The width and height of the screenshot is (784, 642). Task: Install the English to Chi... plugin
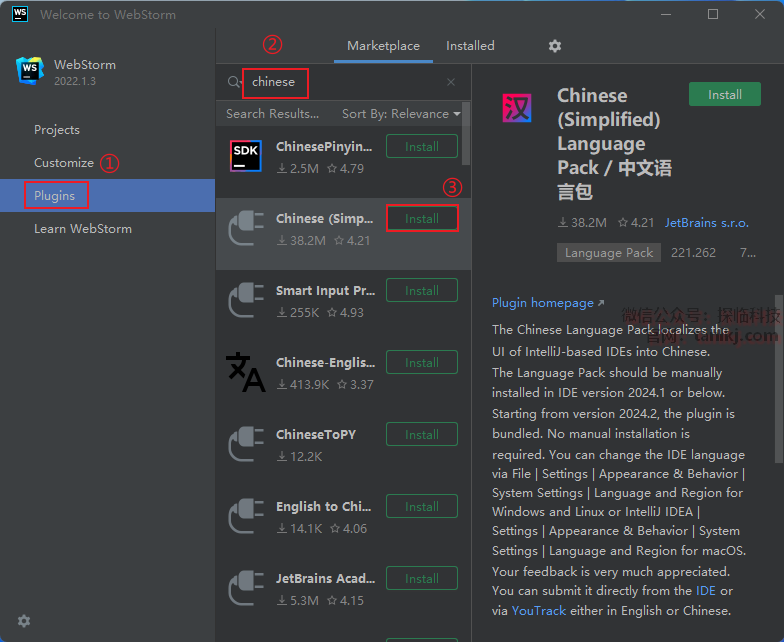[x=422, y=506]
